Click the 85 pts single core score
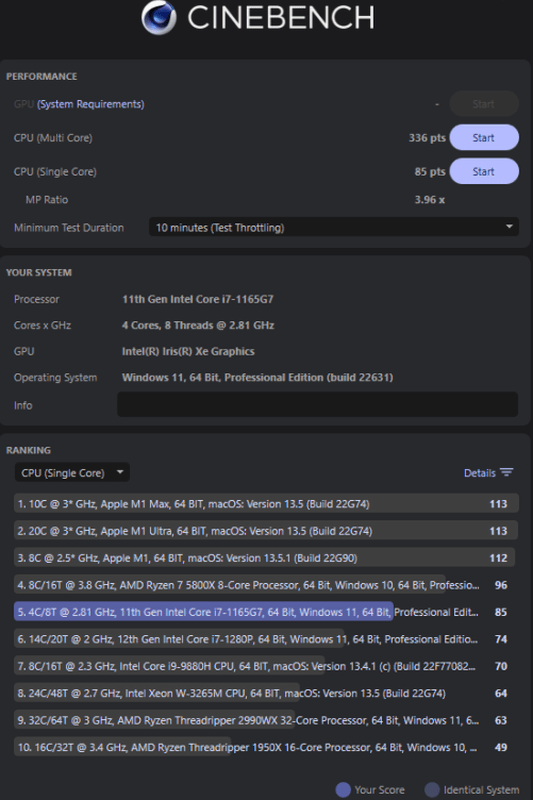The height and width of the screenshot is (800, 533). point(429,171)
